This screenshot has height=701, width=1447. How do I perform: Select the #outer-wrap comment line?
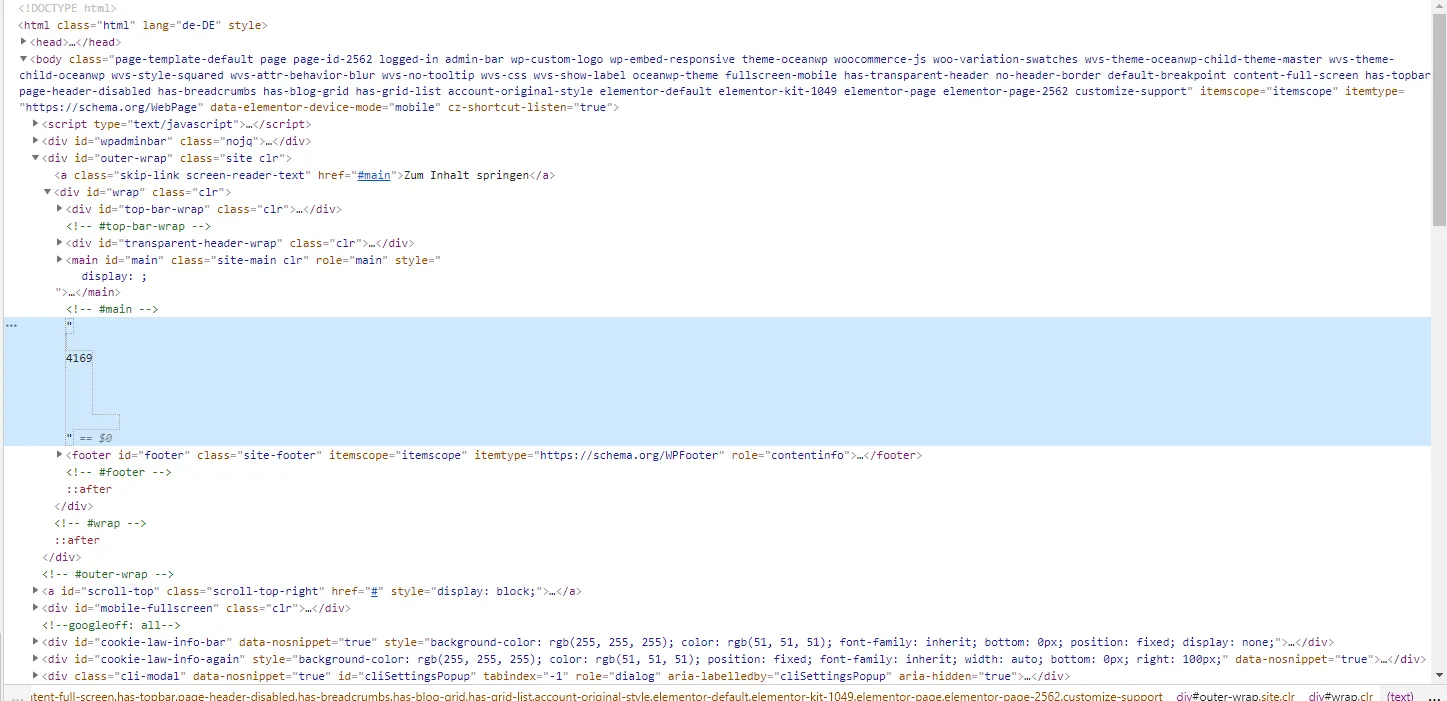108,574
